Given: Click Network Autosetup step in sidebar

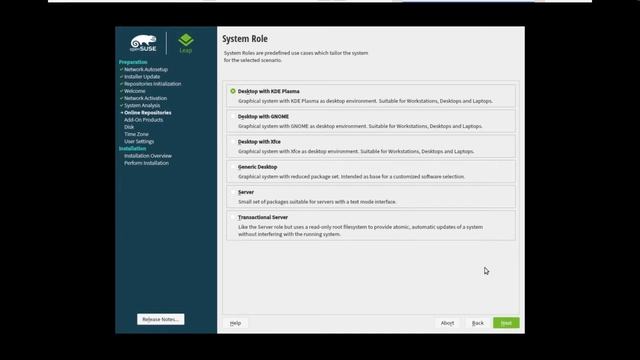Looking at the screenshot, I should [146, 69].
